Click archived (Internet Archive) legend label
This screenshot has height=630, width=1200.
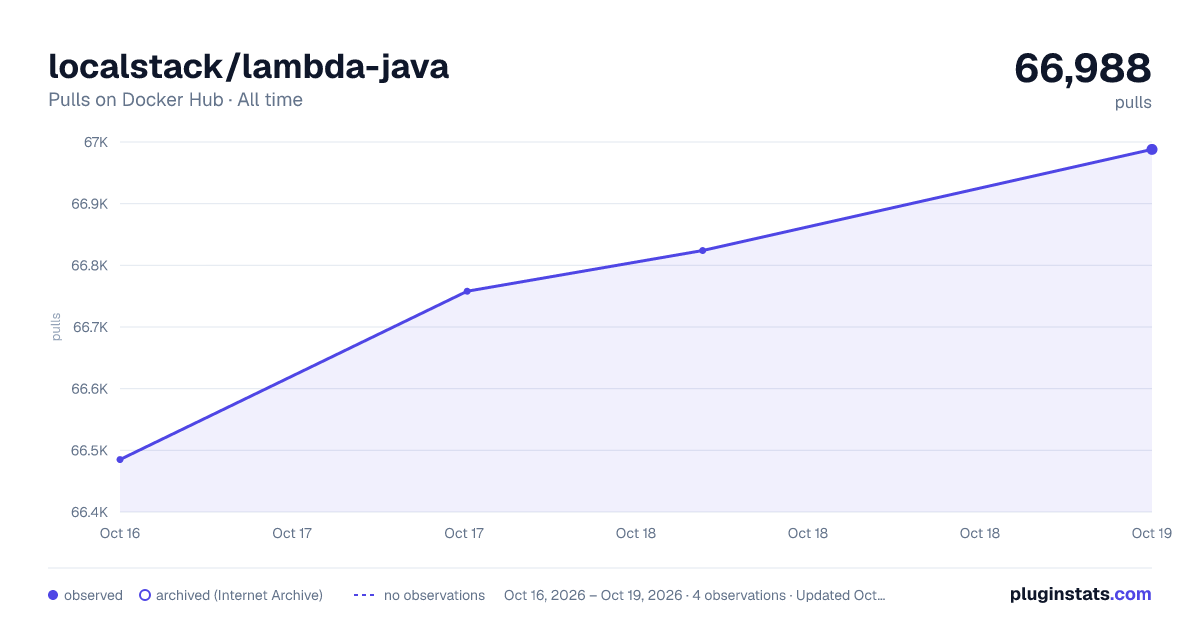[x=239, y=595]
